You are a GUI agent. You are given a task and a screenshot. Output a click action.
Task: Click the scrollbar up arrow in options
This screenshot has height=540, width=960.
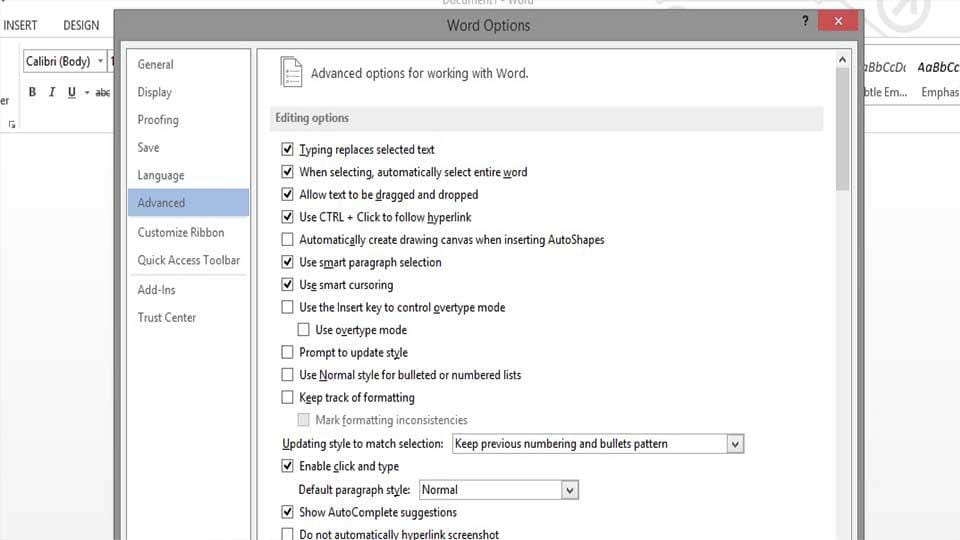842,61
